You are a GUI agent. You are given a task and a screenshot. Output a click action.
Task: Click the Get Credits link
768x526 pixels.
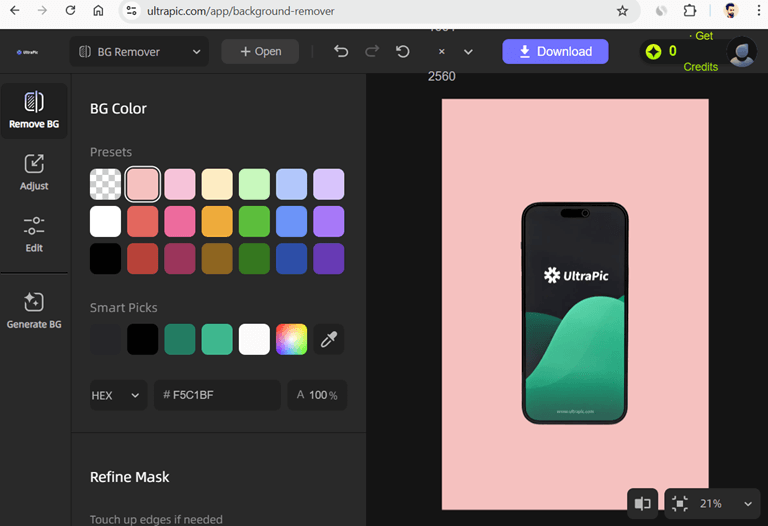(701, 51)
